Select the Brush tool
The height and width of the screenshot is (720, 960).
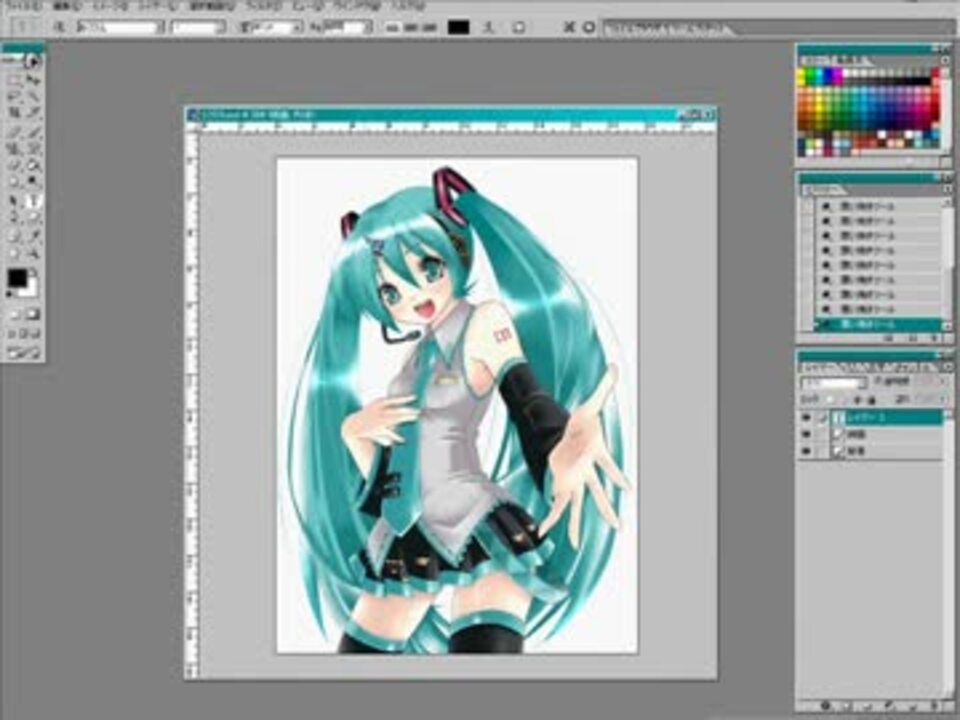[x=33, y=132]
